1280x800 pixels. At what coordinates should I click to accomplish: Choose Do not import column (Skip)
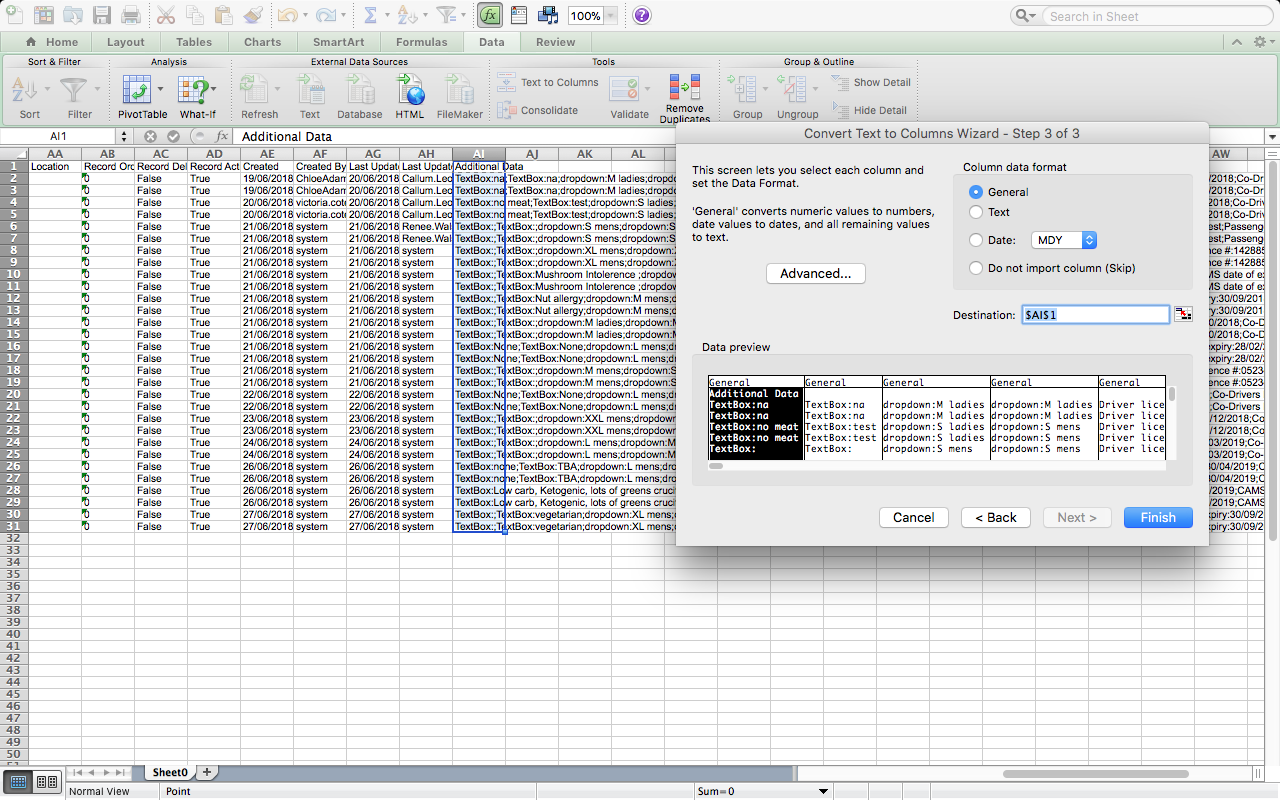[x=976, y=268]
